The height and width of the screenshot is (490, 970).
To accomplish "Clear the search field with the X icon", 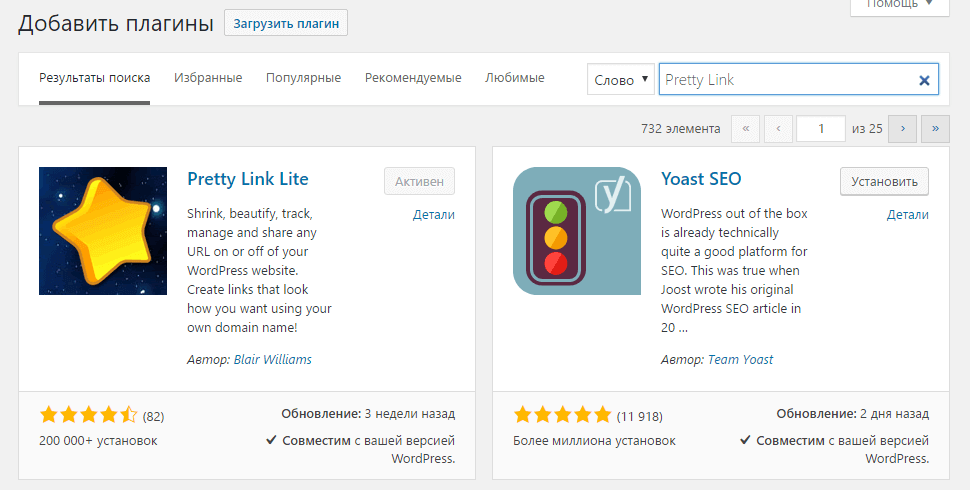I will click(924, 80).
